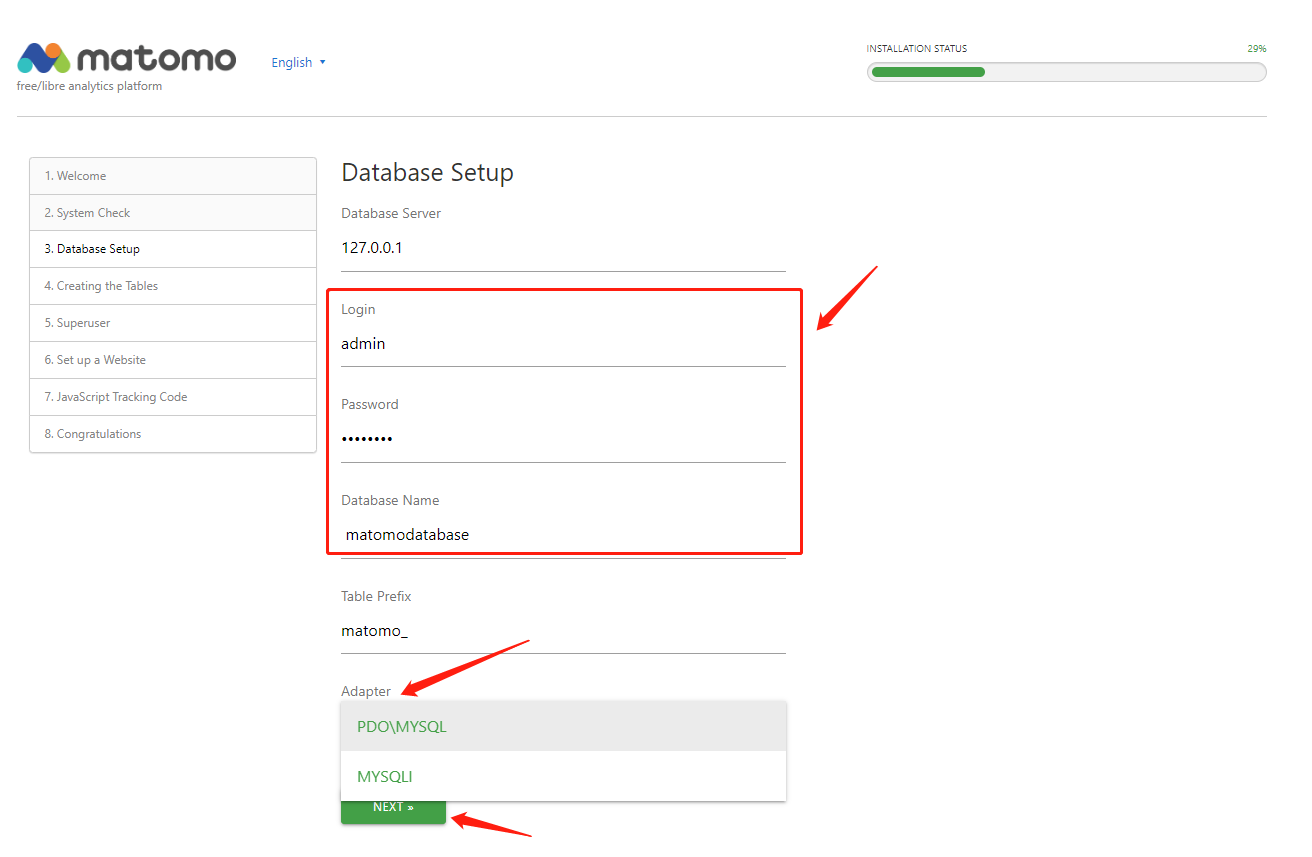Image resolution: width=1312 pixels, height=857 pixels.
Task: Go to step 2. System Check
Action: coord(173,213)
